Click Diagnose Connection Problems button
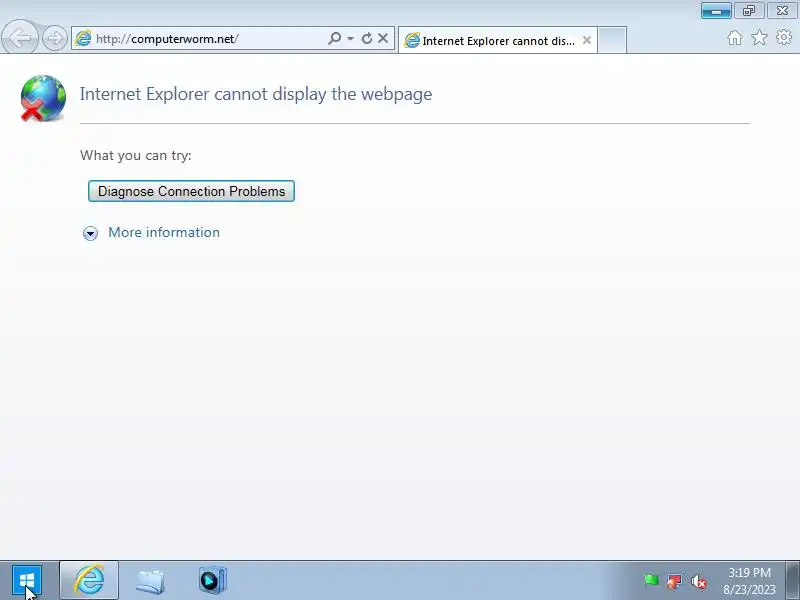This screenshot has width=800, height=600. click(x=191, y=191)
